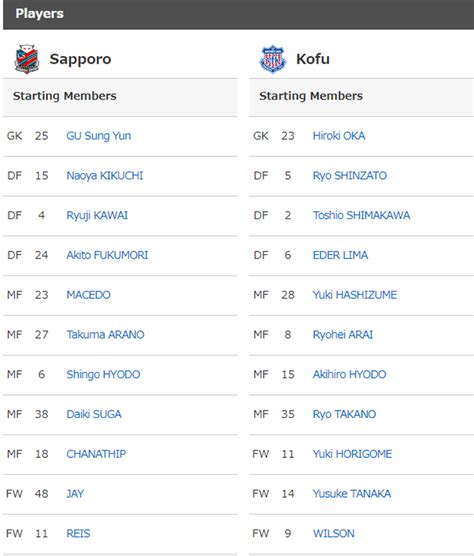
Task: Click Yusuke TANAKA forward link
Action: pyautogui.click(x=352, y=493)
